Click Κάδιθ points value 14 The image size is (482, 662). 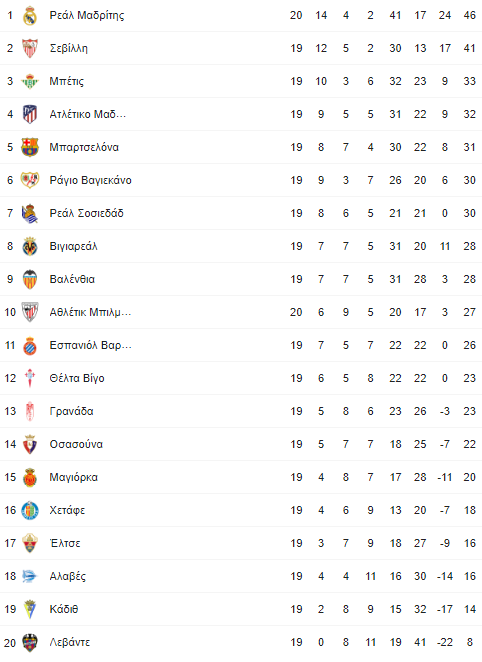(x=470, y=609)
